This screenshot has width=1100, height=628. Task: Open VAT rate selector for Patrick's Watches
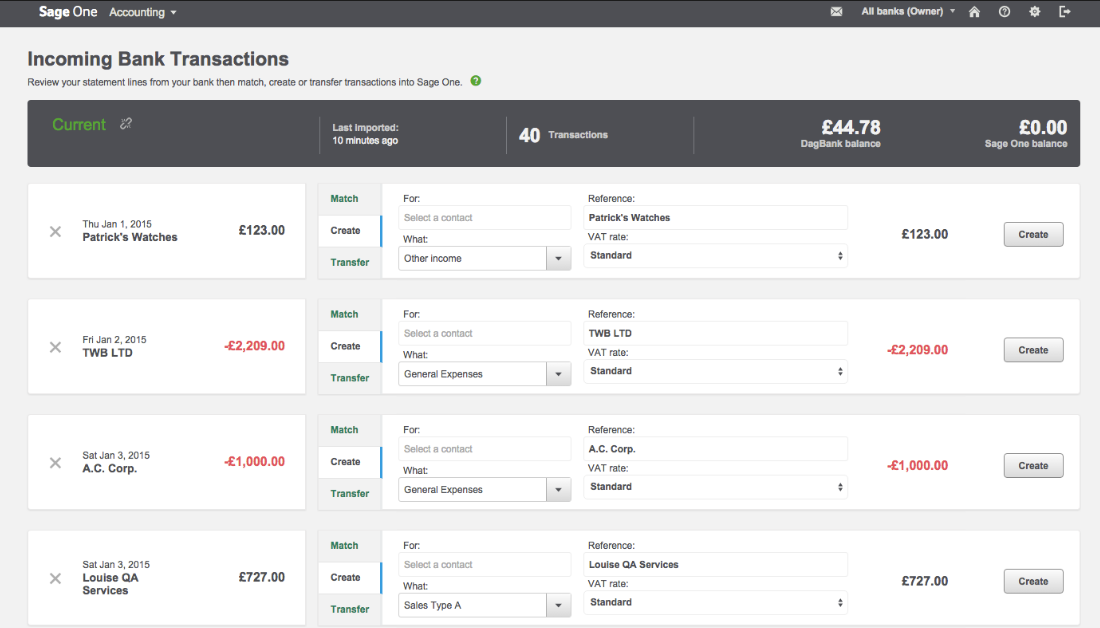click(716, 255)
